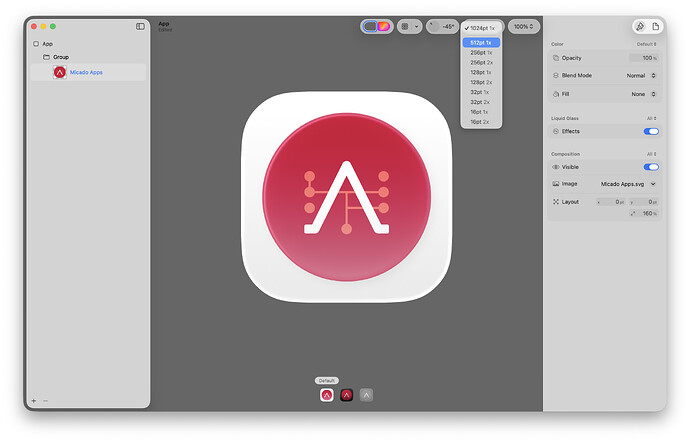
Task: Click the plus icon to add a layer
Action: point(33,400)
